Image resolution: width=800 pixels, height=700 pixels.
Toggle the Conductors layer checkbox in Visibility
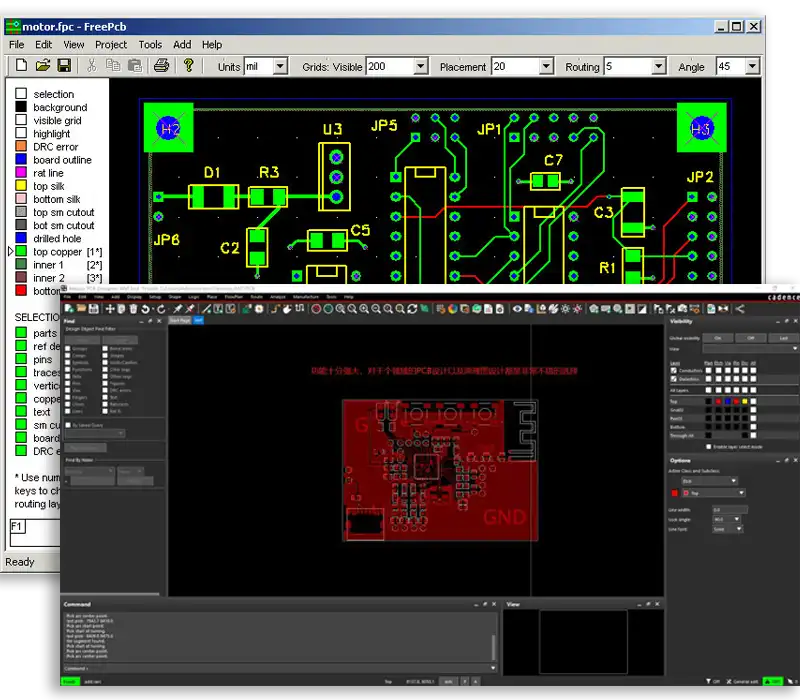(674, 370)
